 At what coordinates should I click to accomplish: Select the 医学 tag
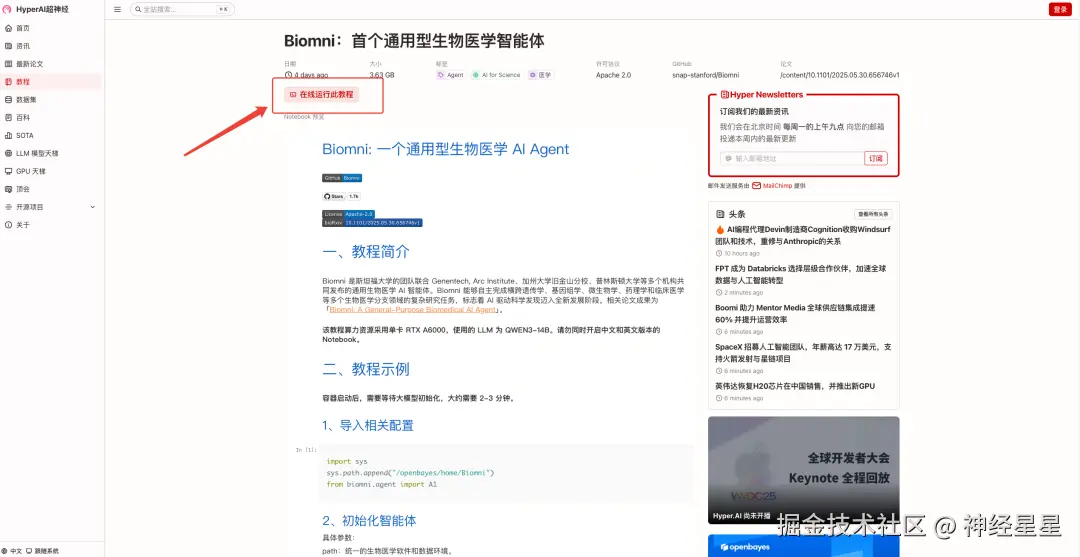point(541,75)
